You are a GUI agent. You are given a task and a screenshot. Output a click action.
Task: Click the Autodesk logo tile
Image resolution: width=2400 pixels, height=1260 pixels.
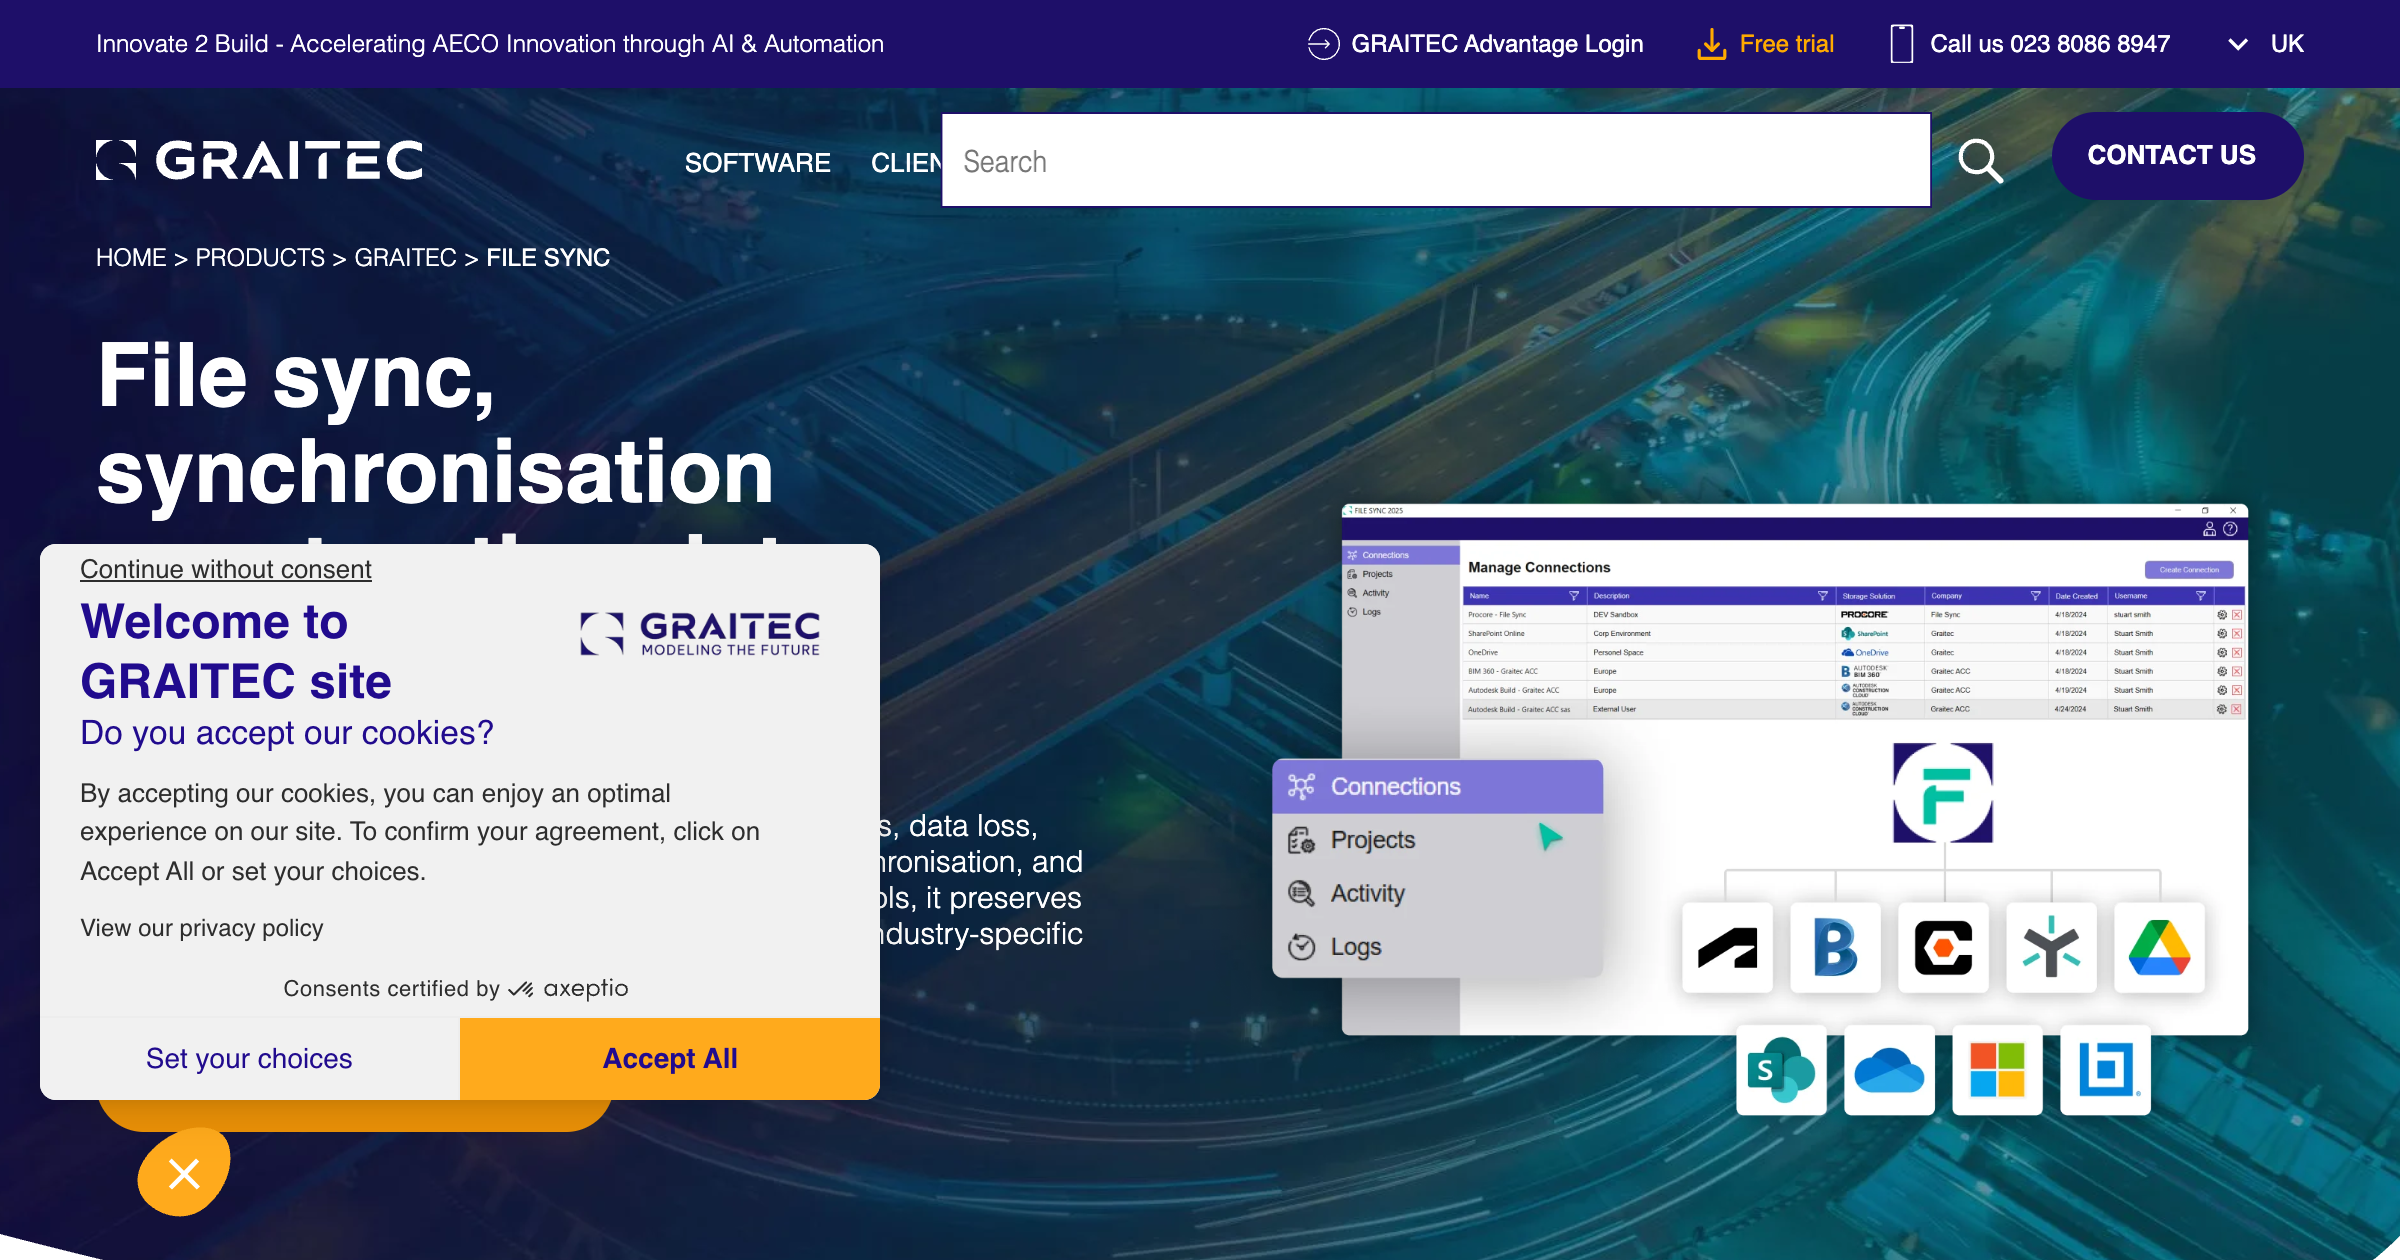[x=1727, y=948]
